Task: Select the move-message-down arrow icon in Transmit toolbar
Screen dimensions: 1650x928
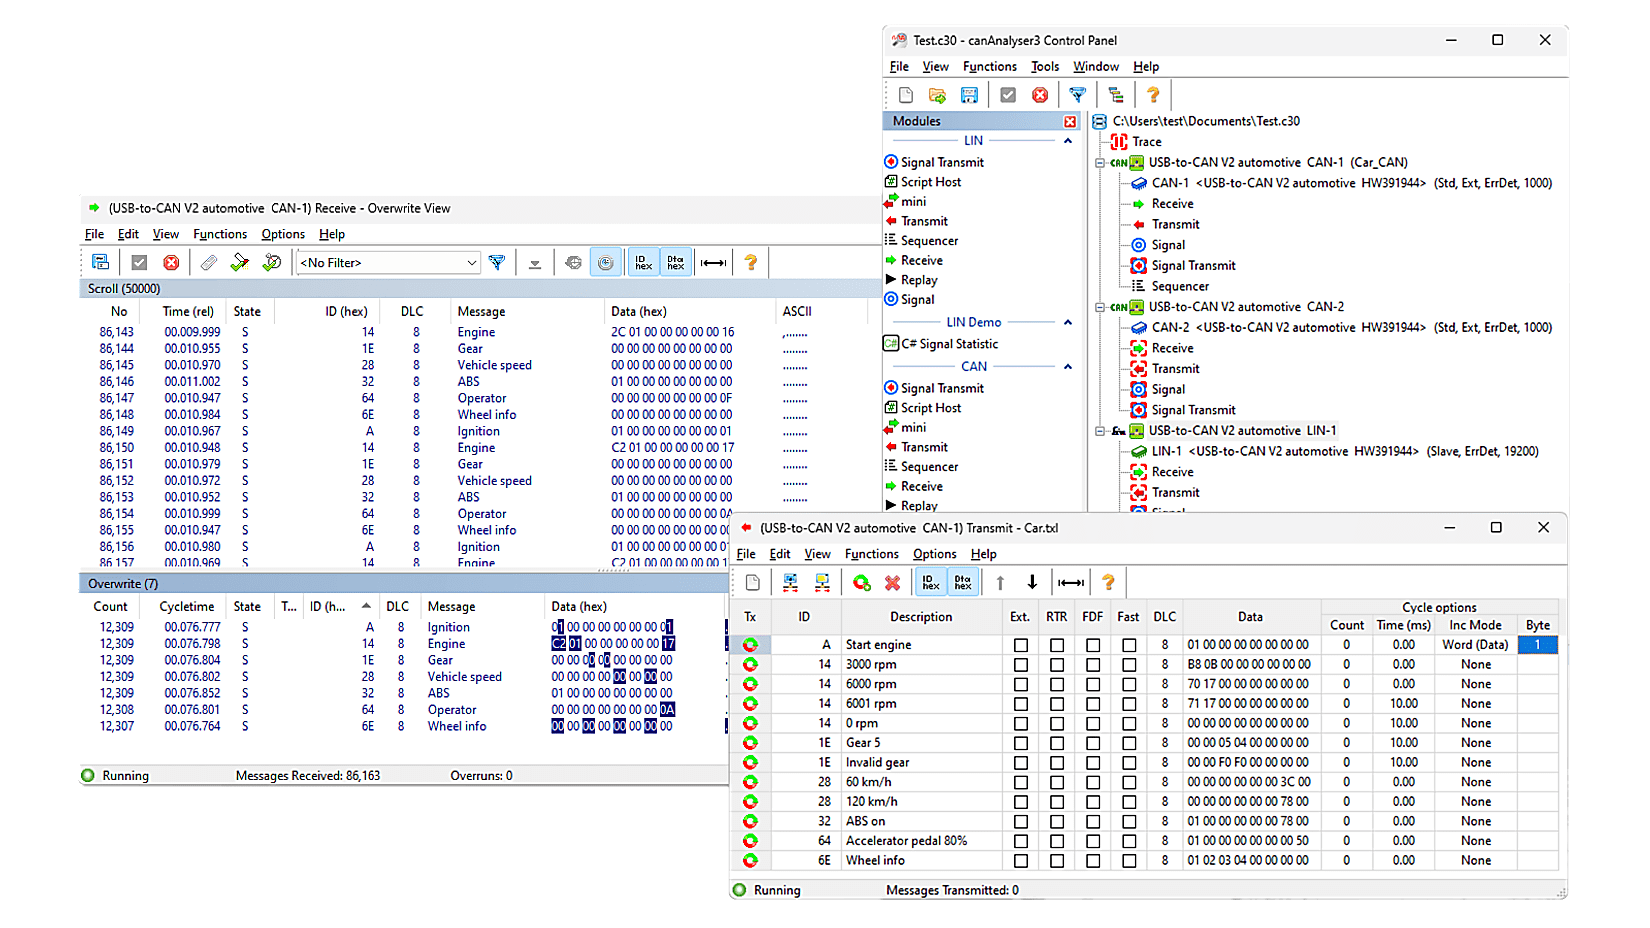Action: point(1034,581)
